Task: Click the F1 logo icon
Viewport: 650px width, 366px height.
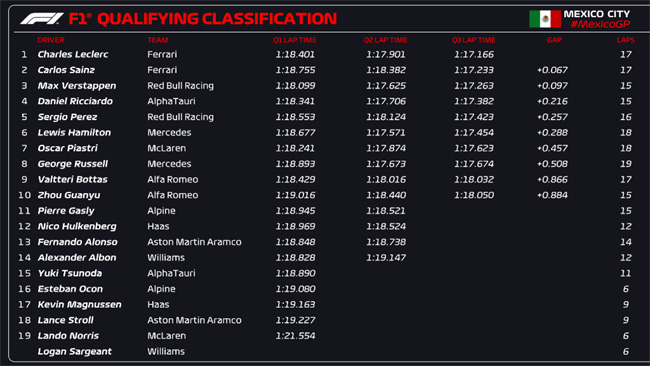Action: pos(42,19)
